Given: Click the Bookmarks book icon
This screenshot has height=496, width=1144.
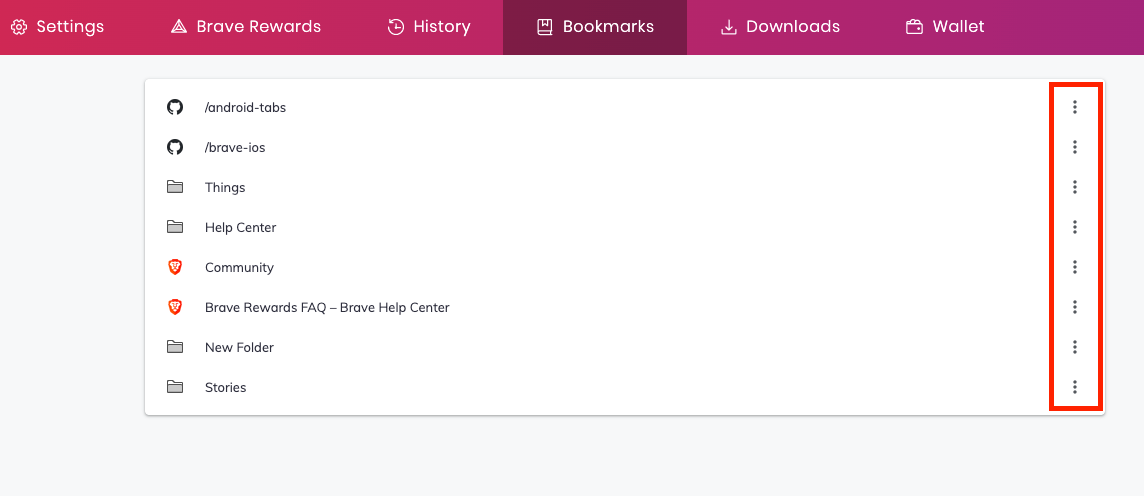Looking at the screenshot, I should pyautogui.click(x=544, y=27).
